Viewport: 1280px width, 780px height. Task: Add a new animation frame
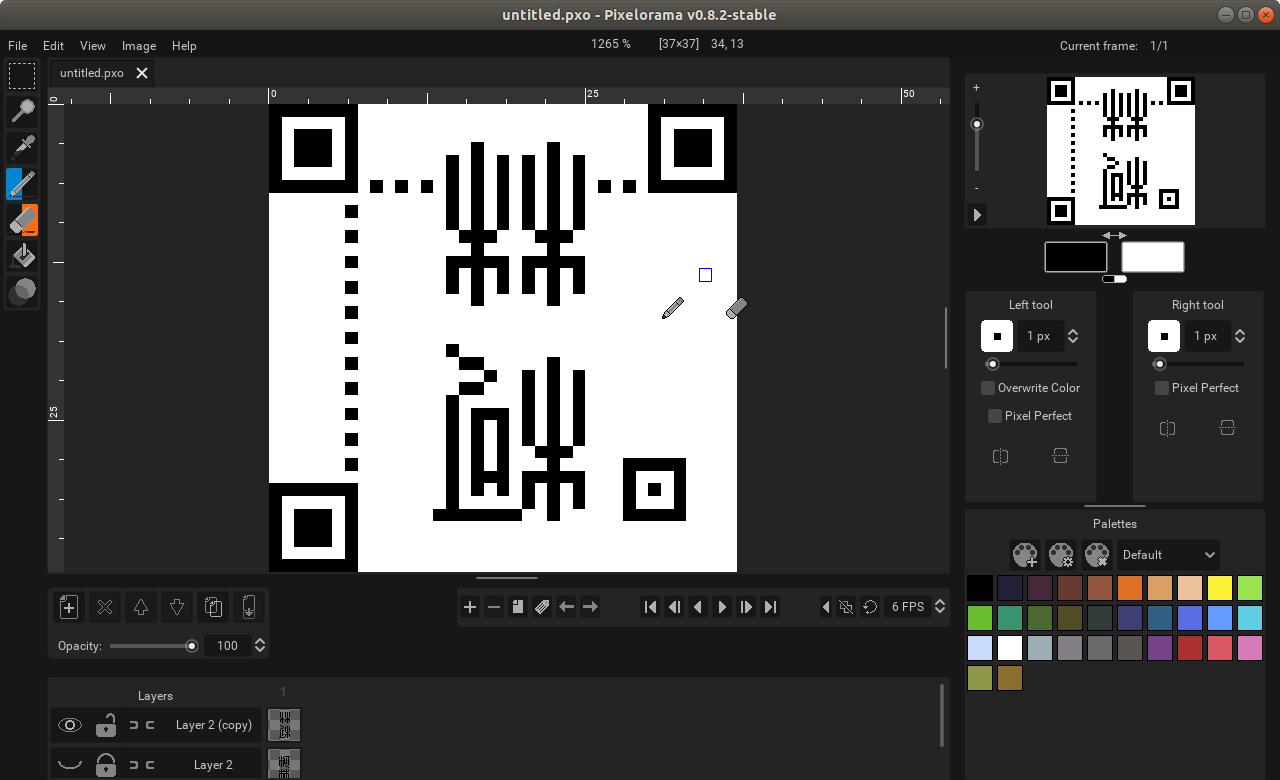(x=470, y=607)
